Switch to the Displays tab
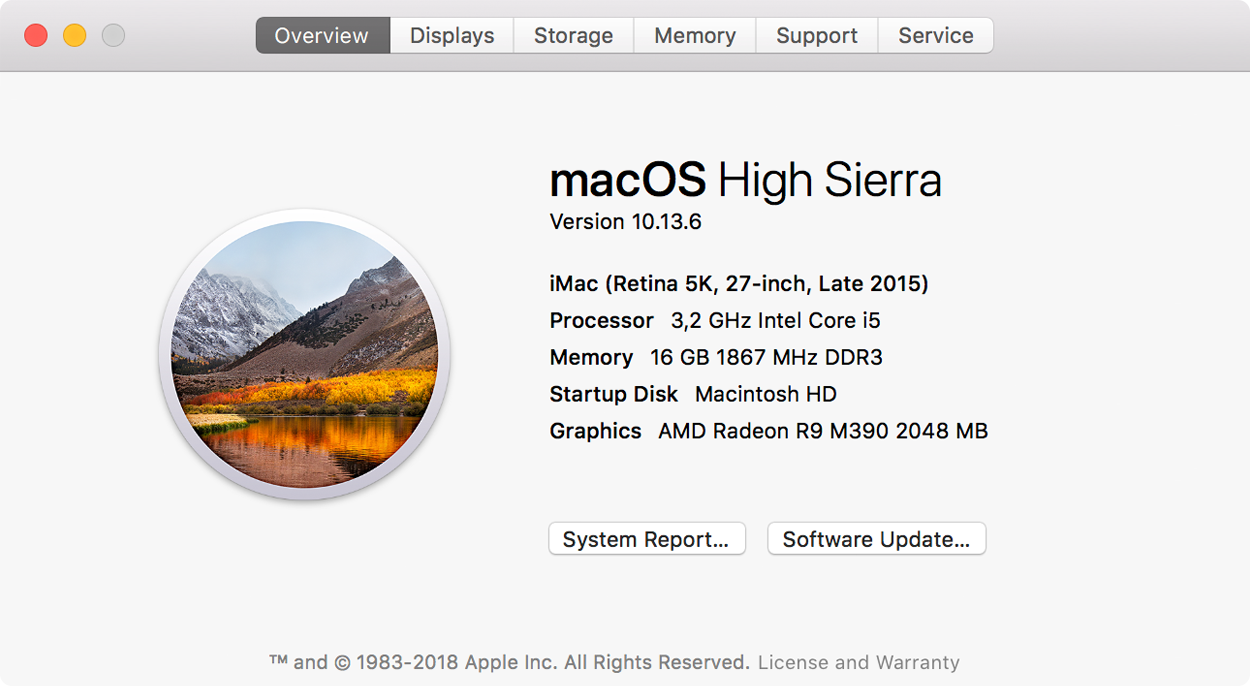This screenshot has height=686, width=1250. coord(452,35)
